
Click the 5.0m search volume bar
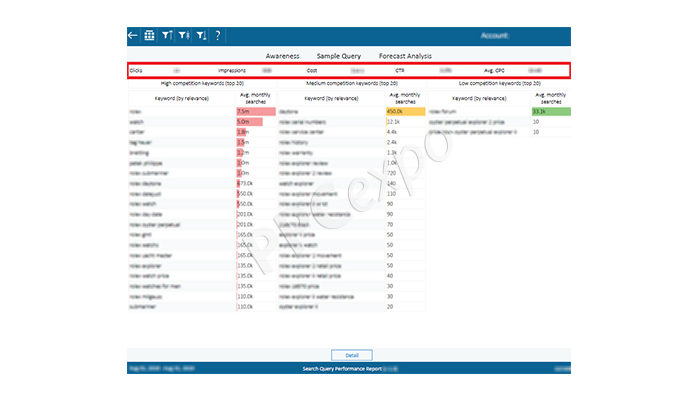[x=249, y=122]
